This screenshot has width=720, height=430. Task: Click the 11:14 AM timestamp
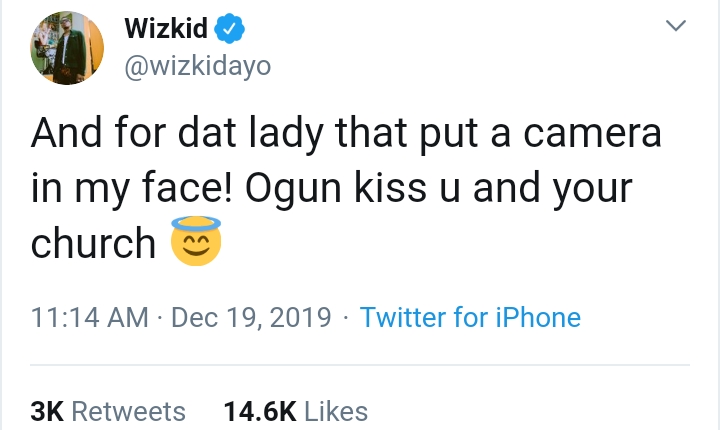click(x=89, y=318)
